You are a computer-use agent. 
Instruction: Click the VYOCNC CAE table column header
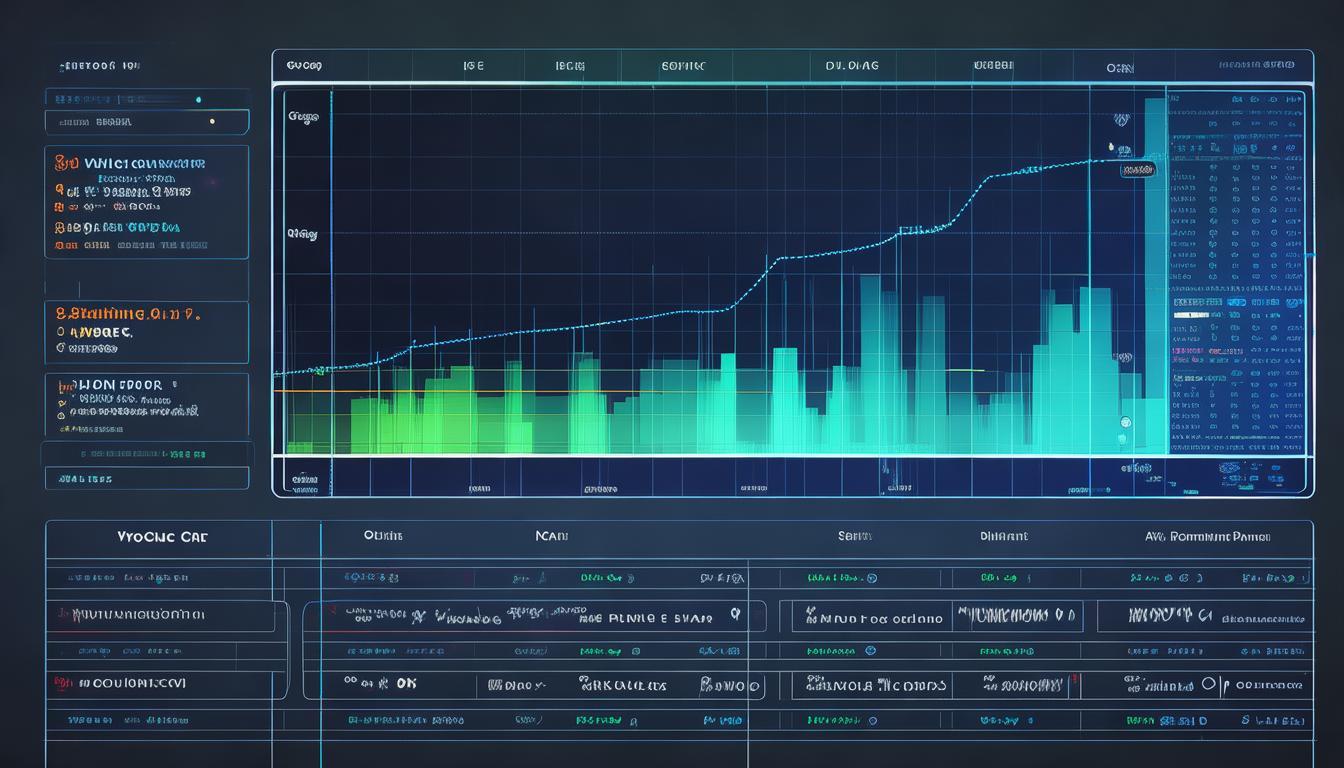tap(162, 537)
